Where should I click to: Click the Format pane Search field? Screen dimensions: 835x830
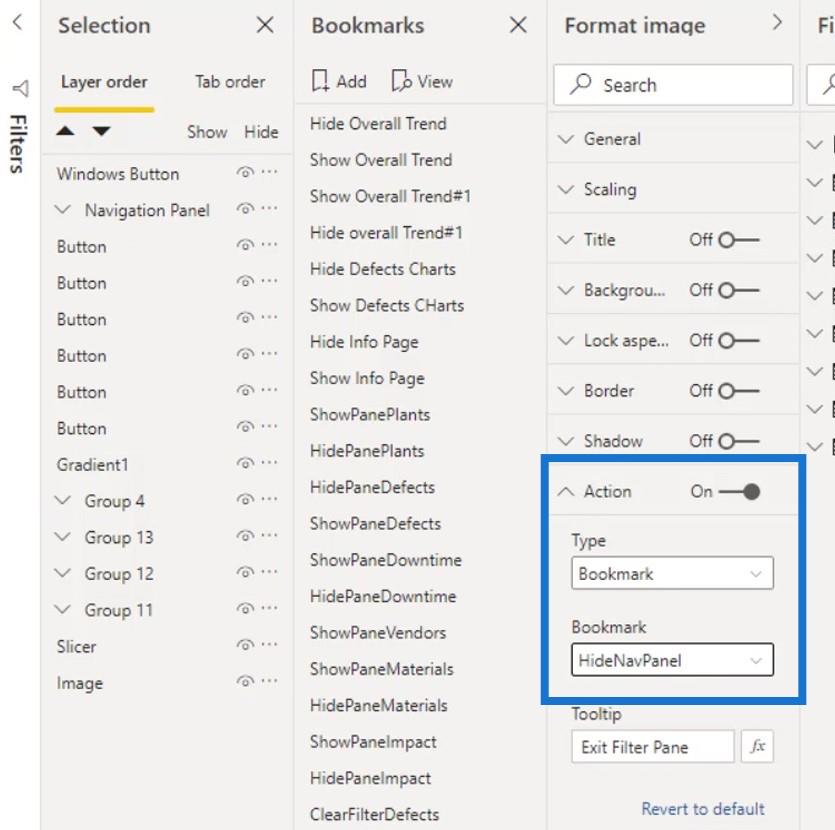click(x=673, y=85)
